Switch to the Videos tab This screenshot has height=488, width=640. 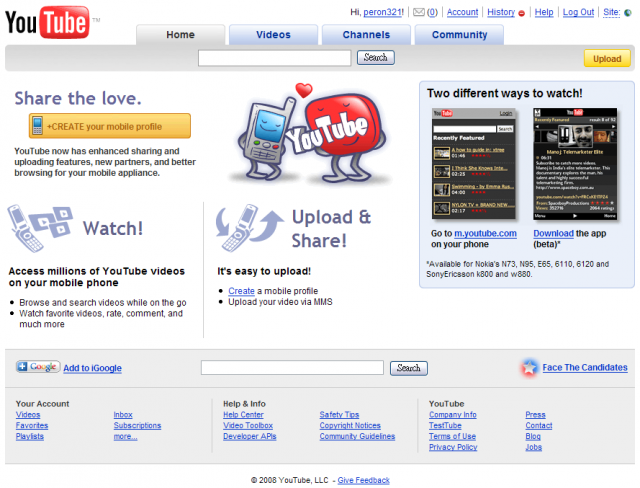(273, 35)
